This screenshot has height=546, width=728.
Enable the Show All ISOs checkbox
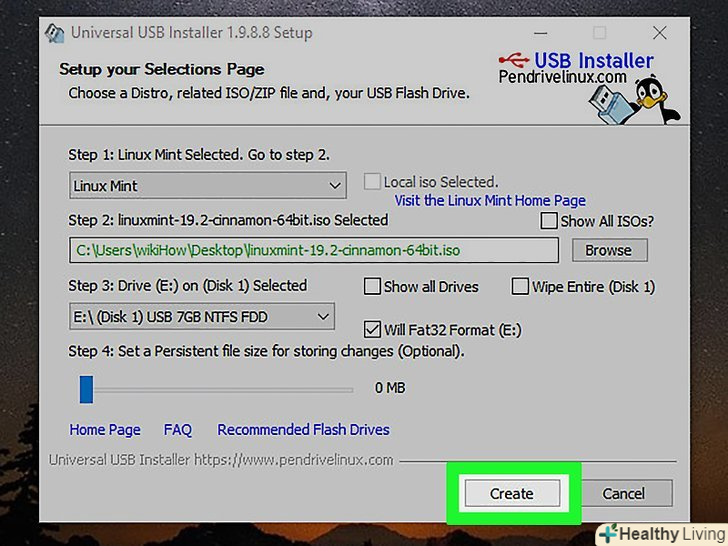549,221
